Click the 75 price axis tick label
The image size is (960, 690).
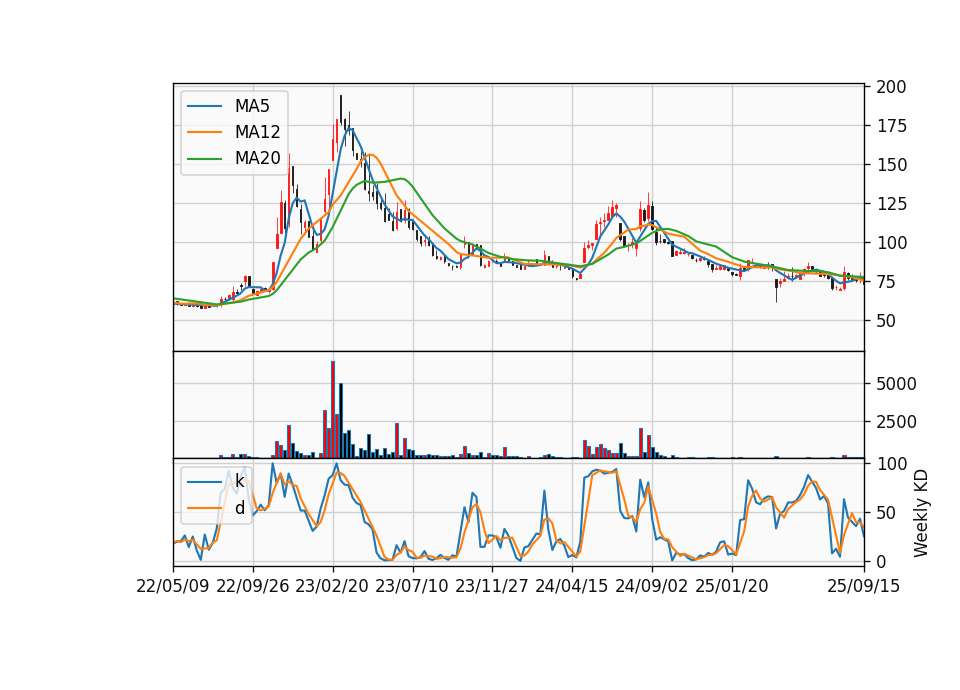point(886,282)
